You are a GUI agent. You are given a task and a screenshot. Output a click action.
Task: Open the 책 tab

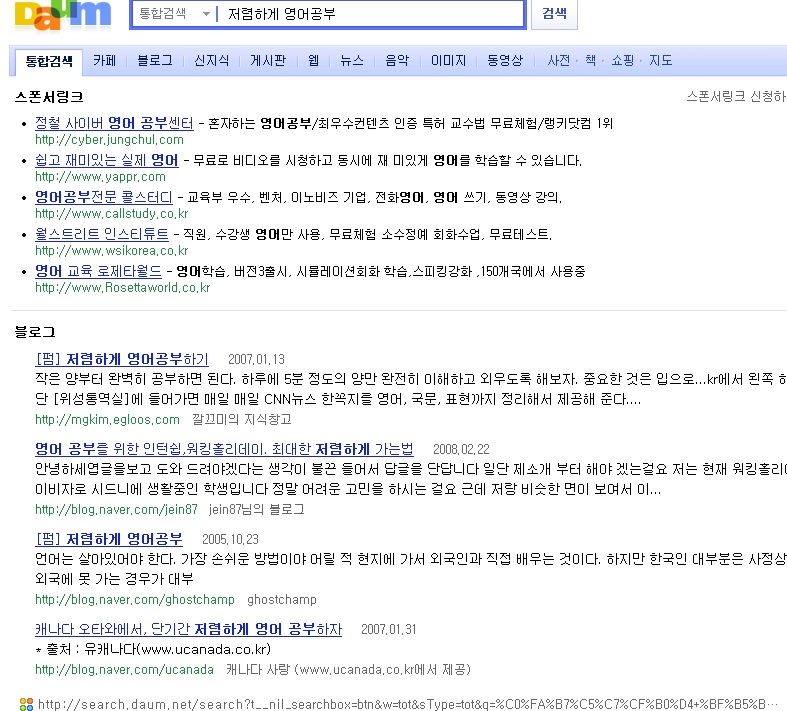(x=590, y=61)
